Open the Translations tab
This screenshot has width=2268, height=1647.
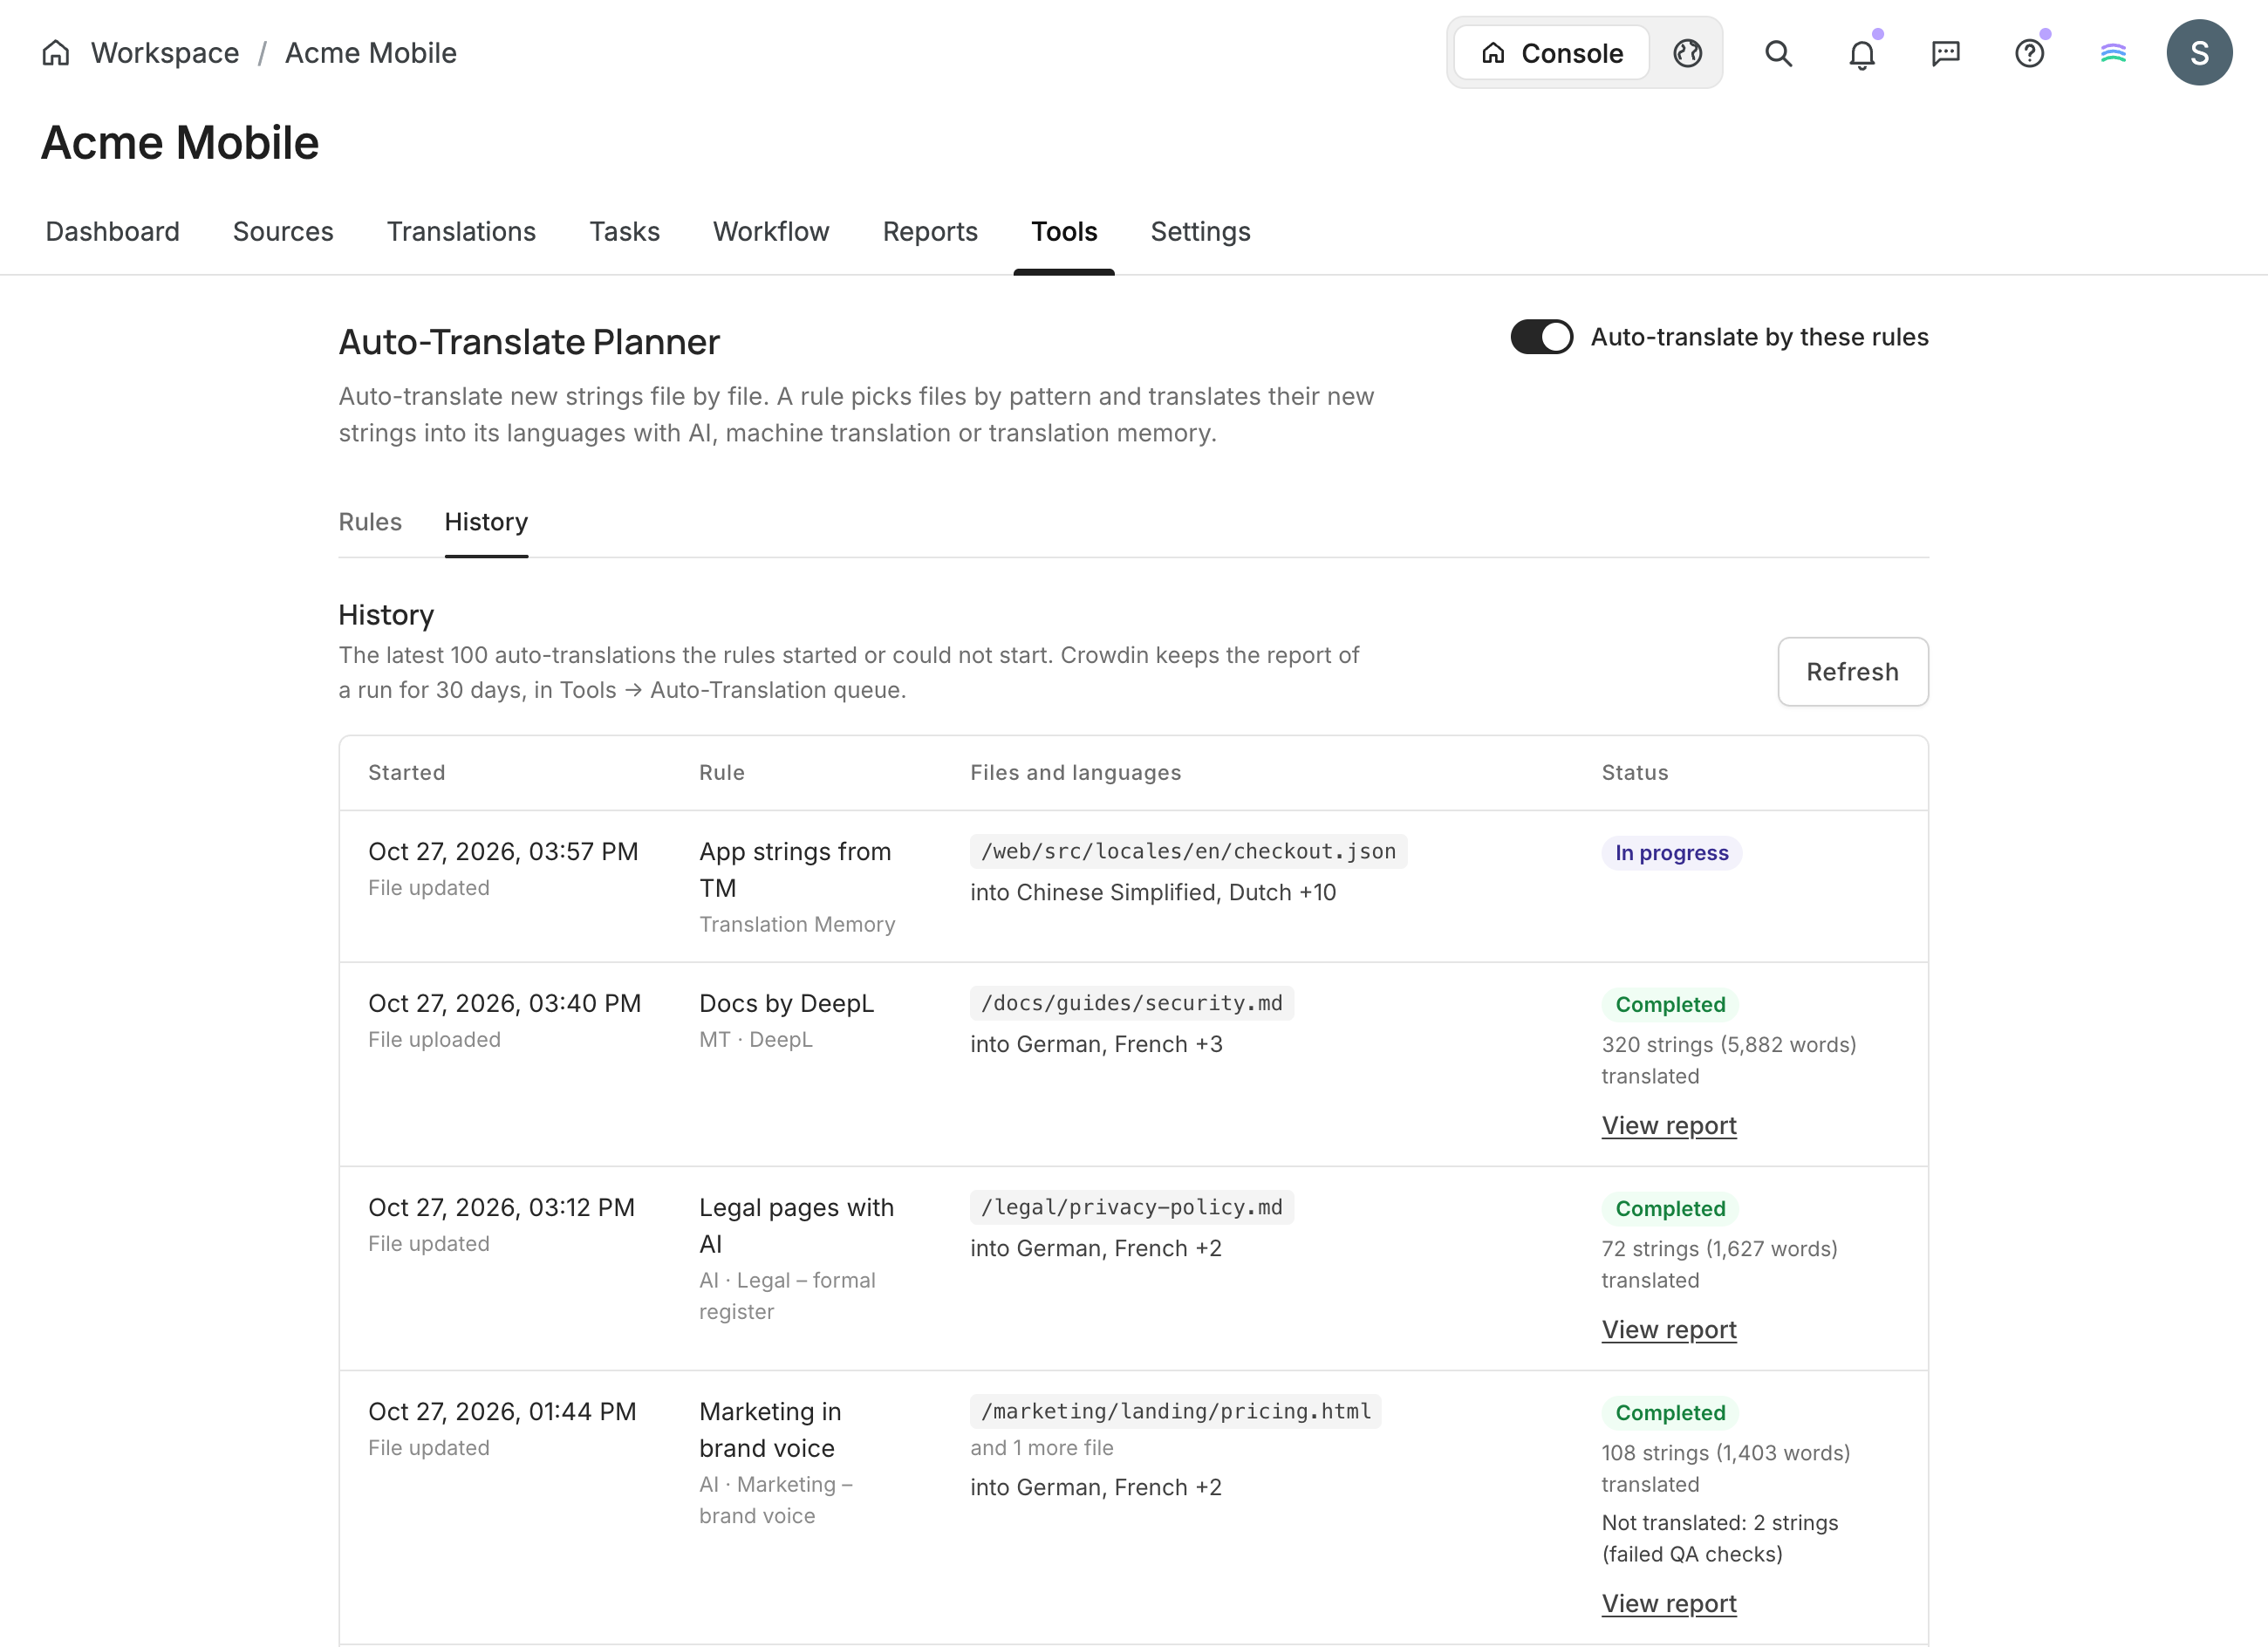click(461, 231)
